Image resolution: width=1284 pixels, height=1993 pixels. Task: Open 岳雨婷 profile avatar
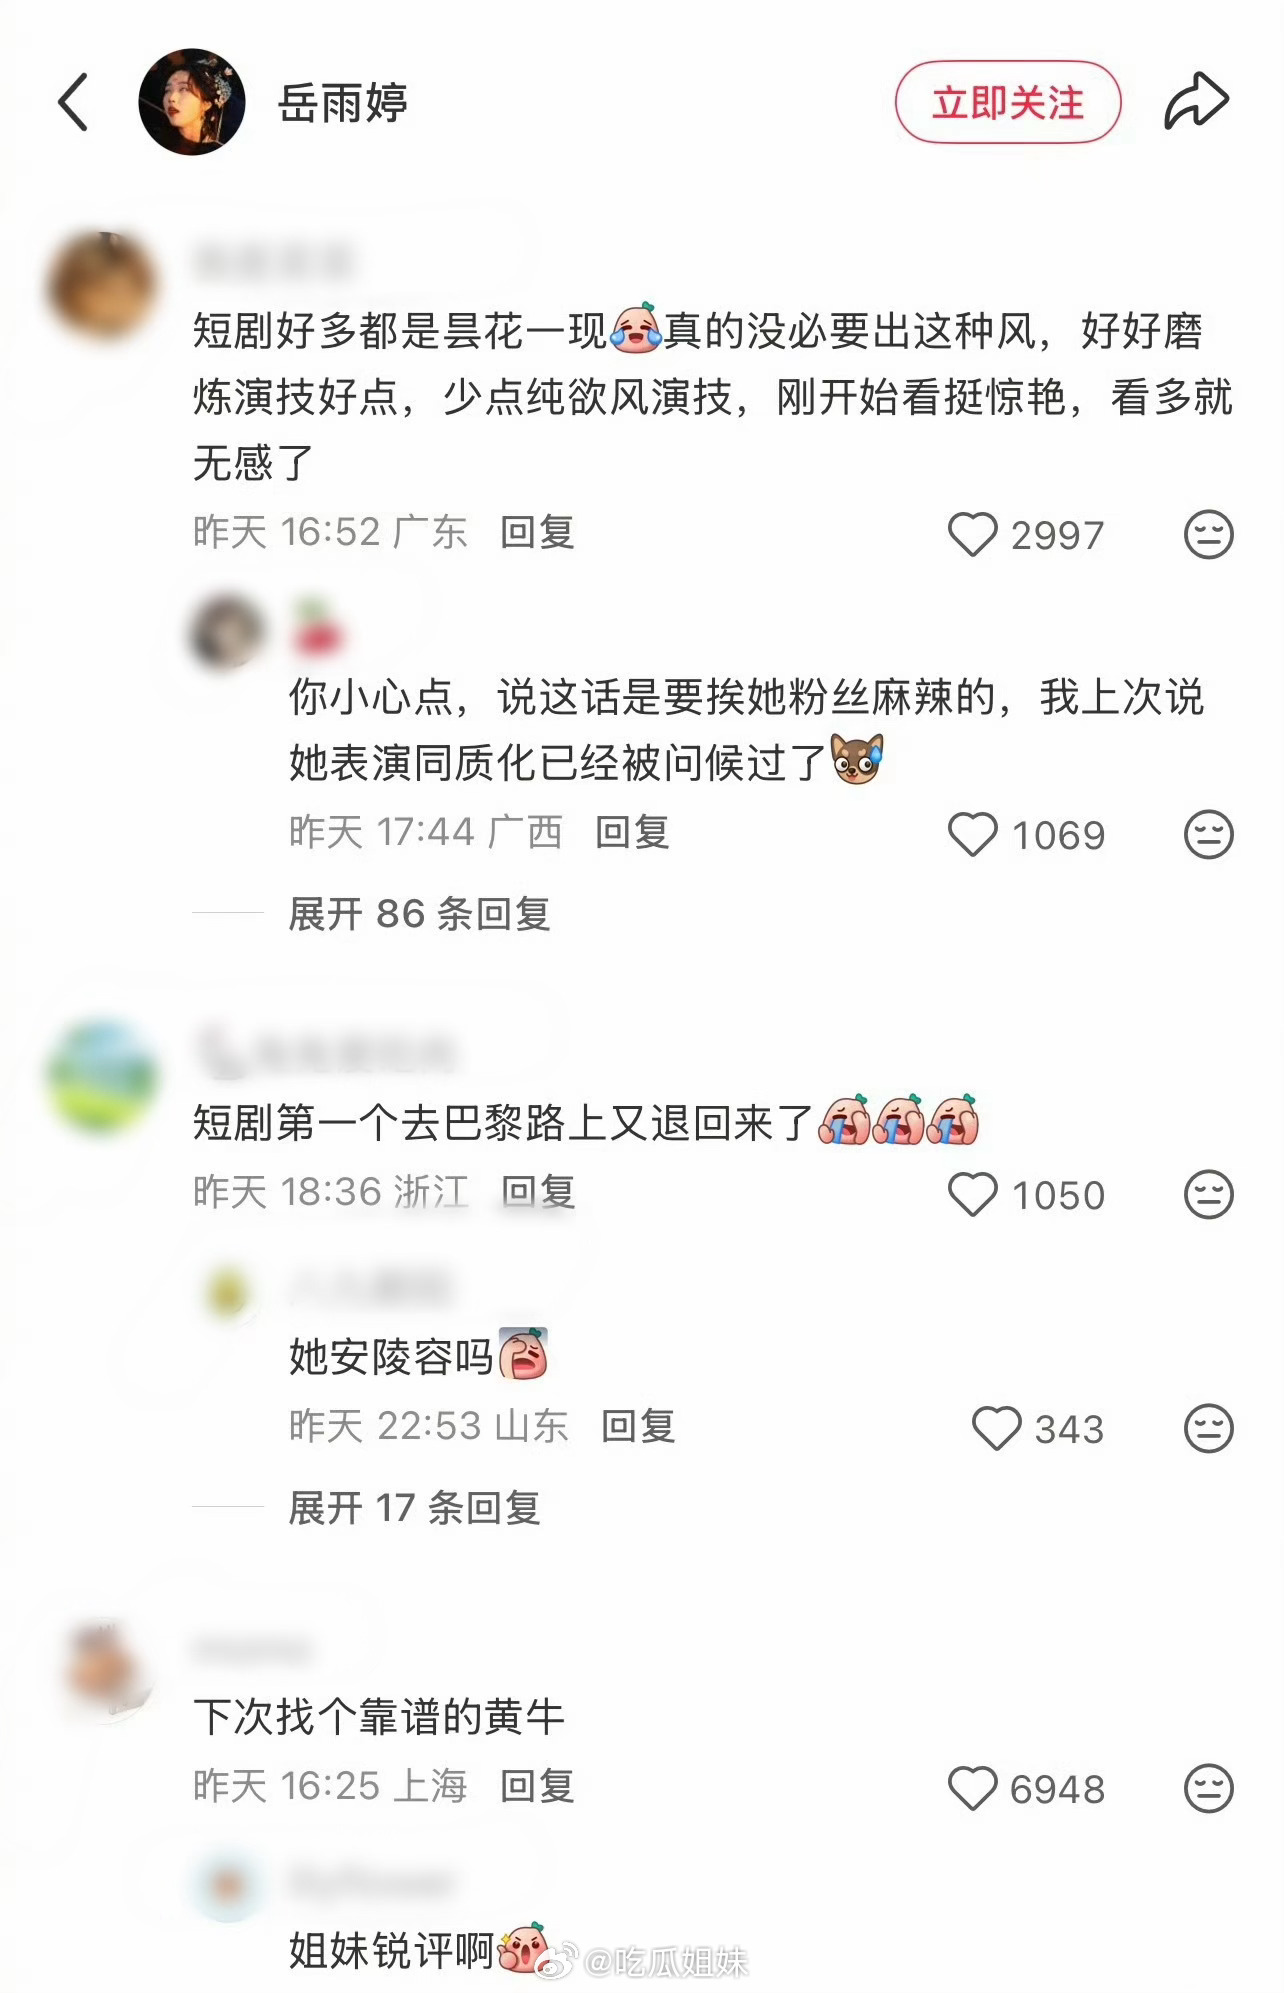[192, 102]
